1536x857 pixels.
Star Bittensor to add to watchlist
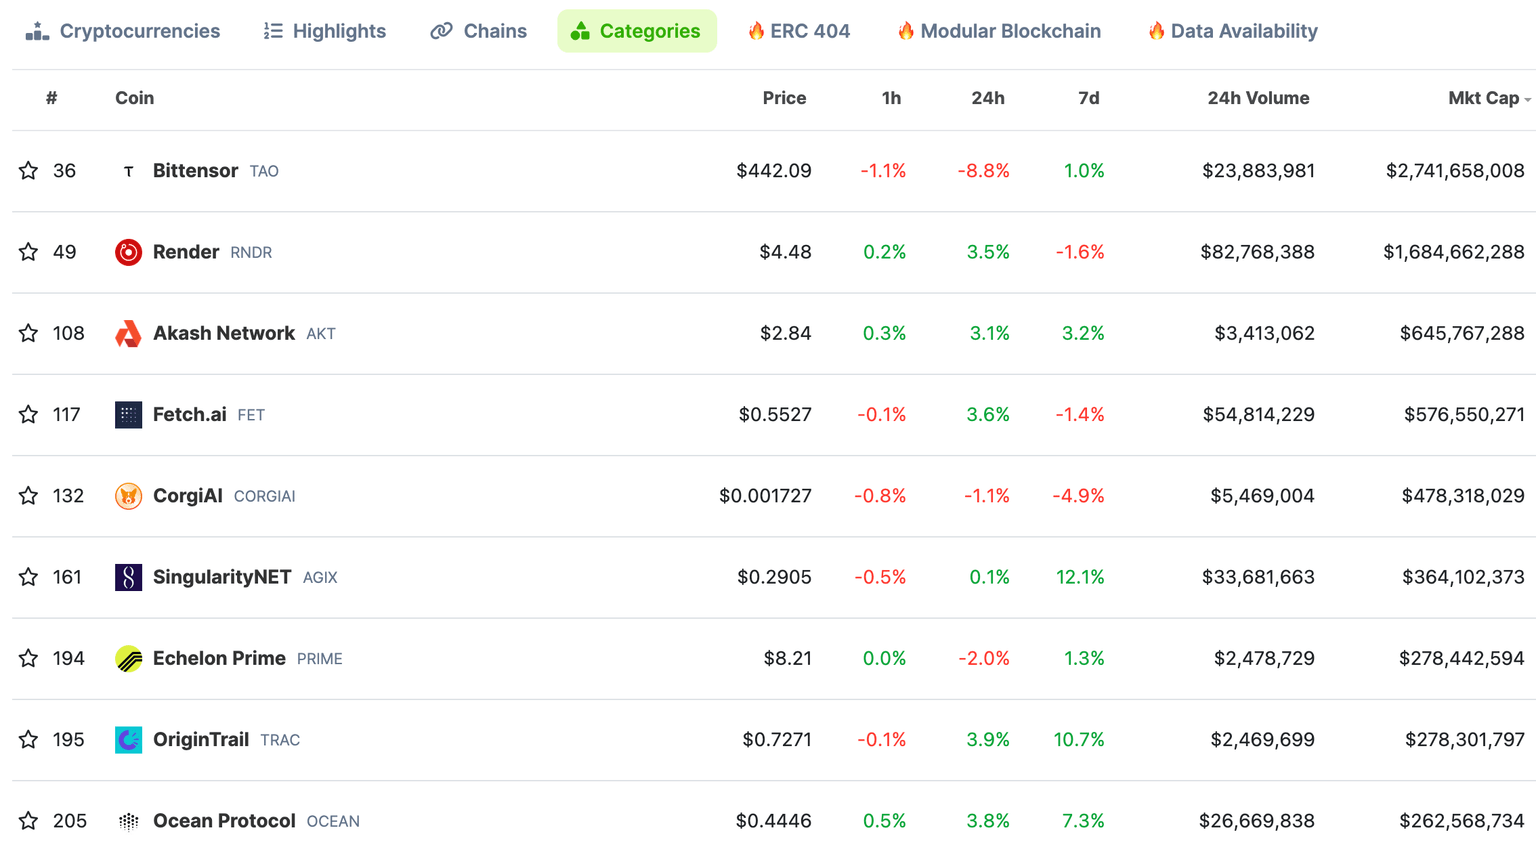pos(29,171)
